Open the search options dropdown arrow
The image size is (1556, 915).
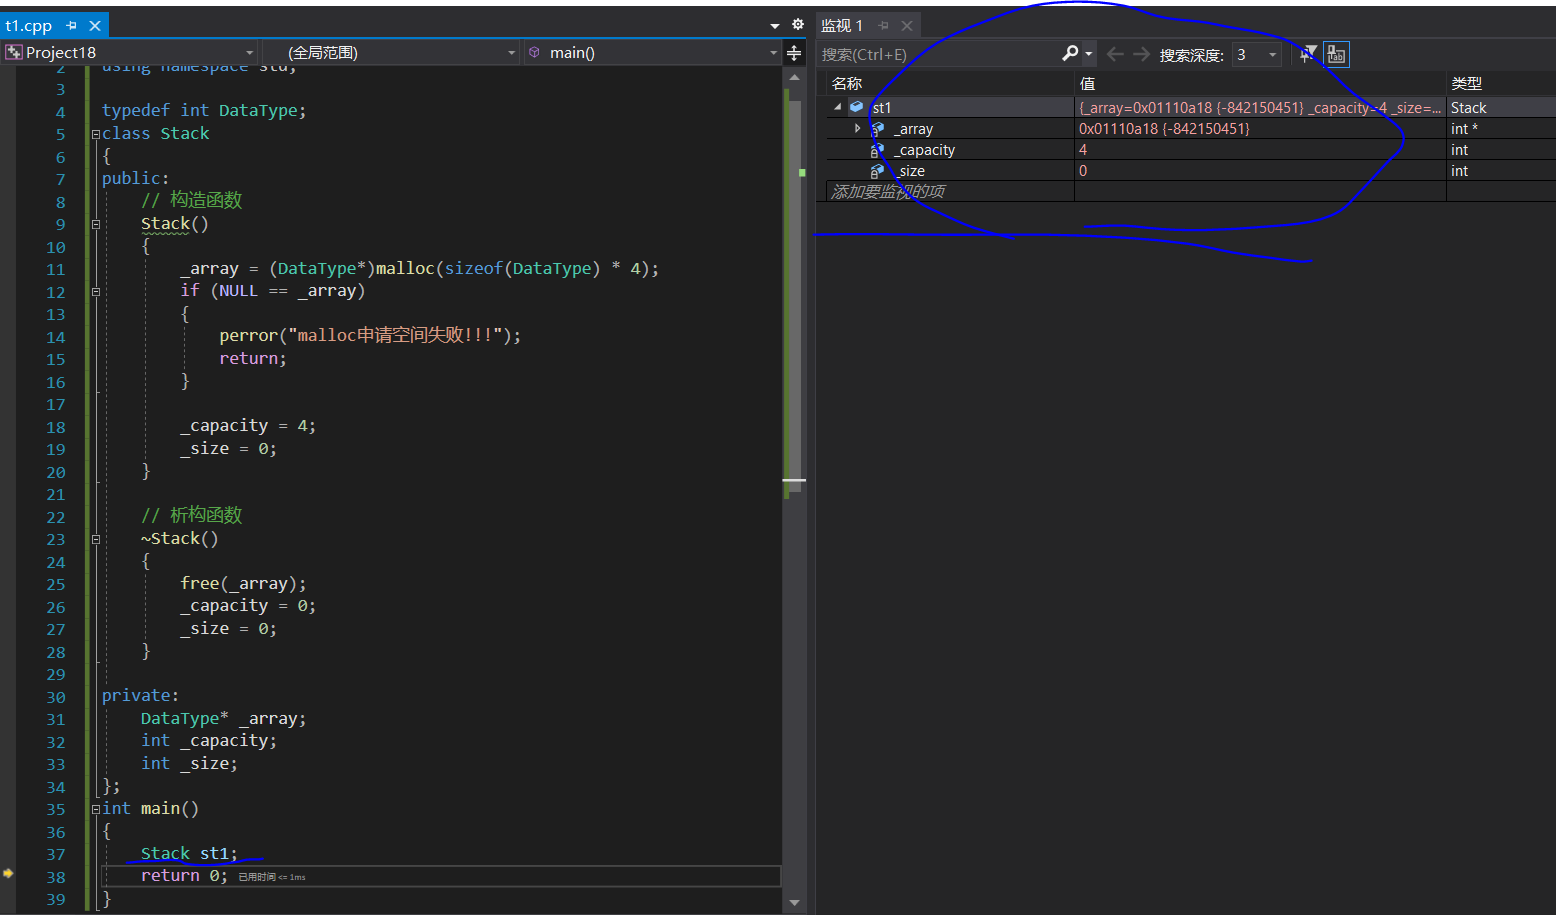click(x=1089, y=54)
